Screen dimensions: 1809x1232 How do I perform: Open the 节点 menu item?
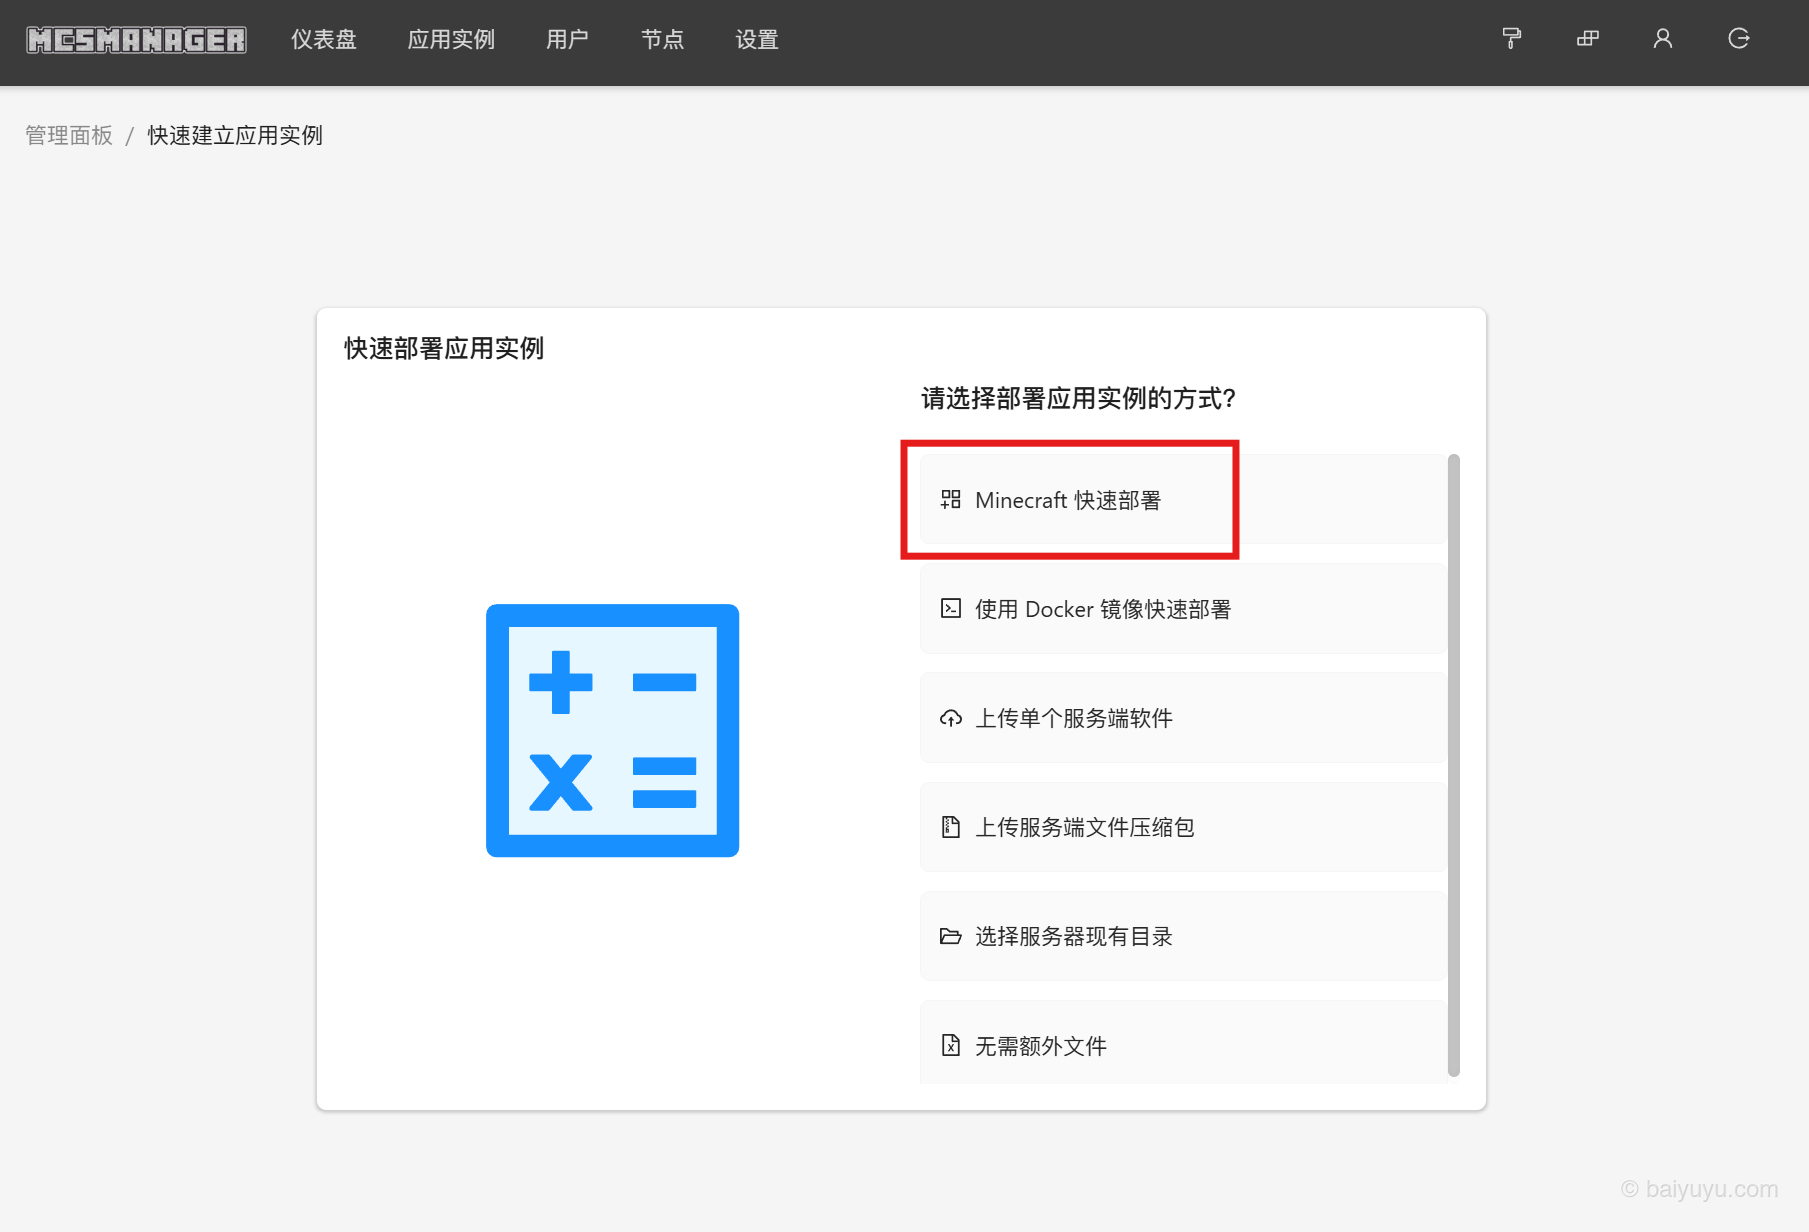(662, 40)
